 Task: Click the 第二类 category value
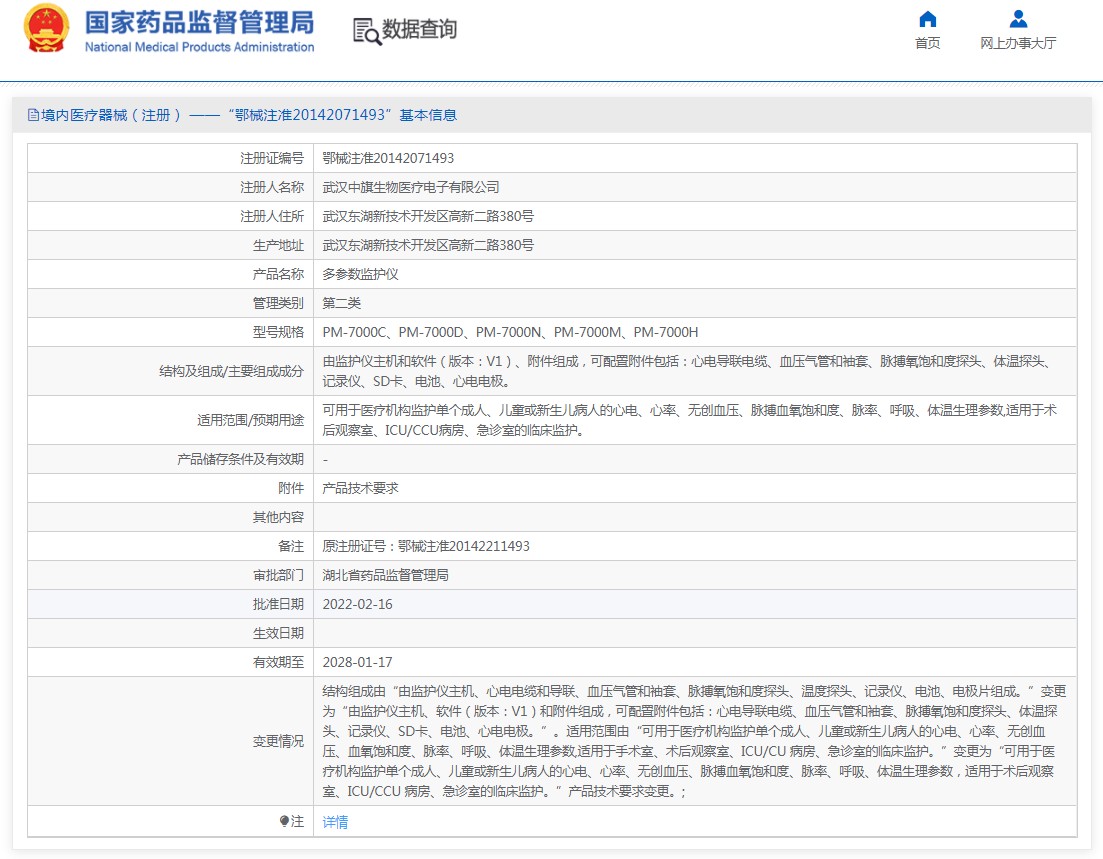(x=341, y=303)
